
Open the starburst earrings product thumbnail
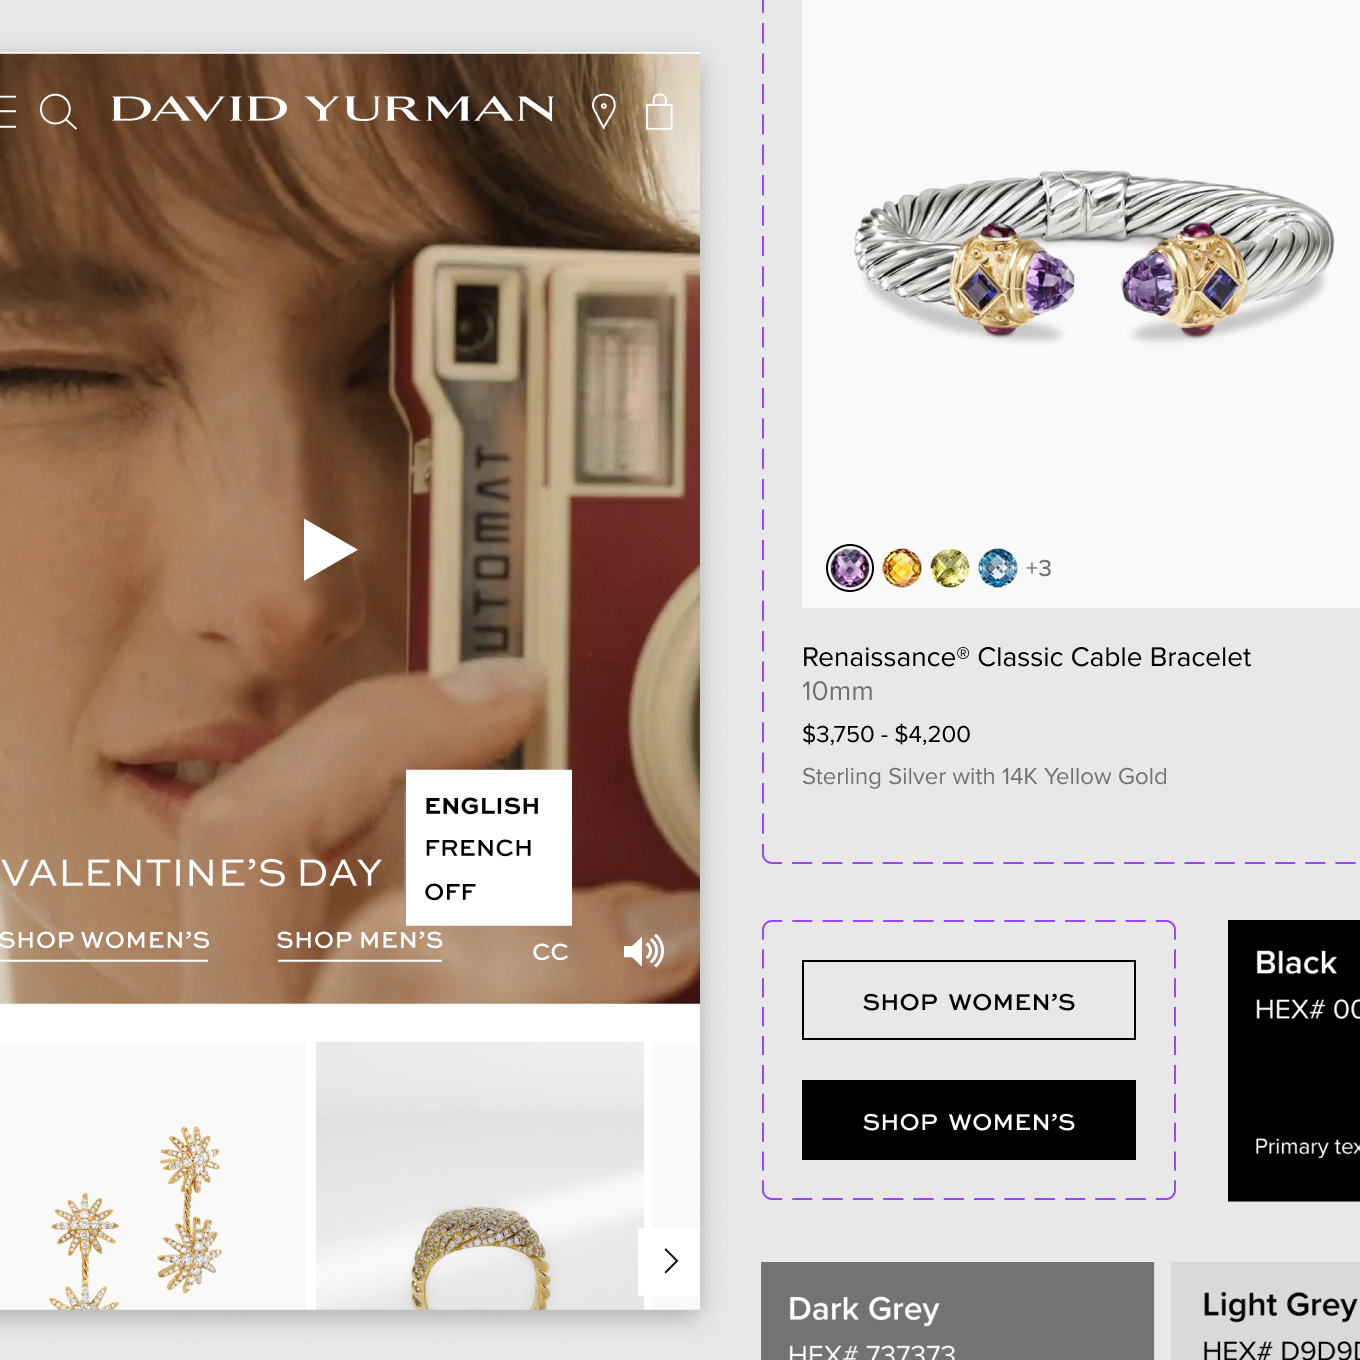pos(152,1176)
